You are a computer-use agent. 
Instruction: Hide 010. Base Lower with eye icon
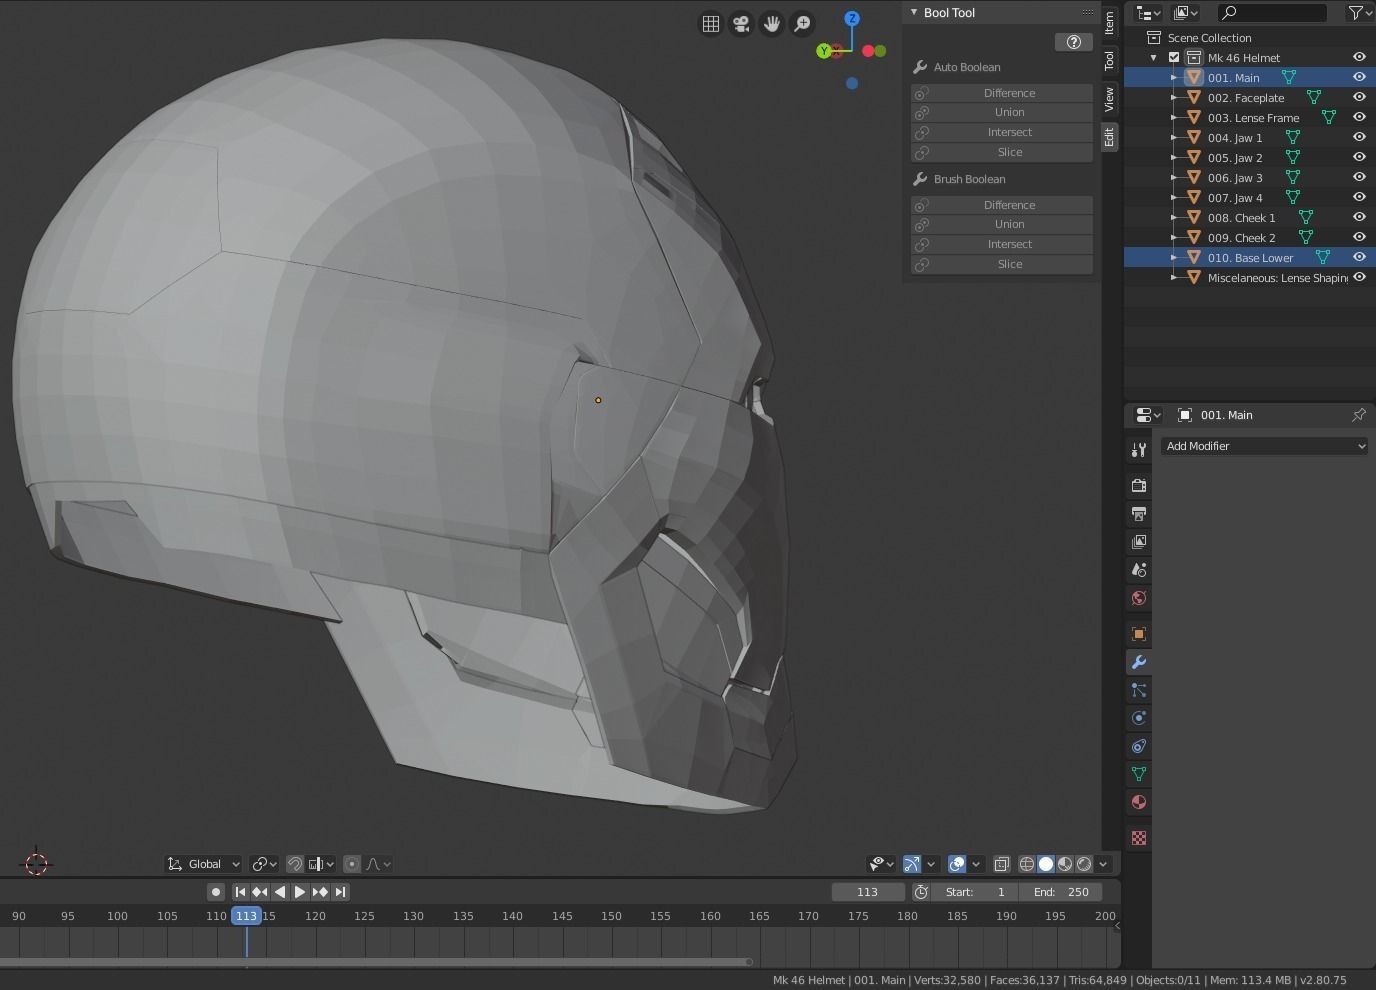[x=1359, y=257]
